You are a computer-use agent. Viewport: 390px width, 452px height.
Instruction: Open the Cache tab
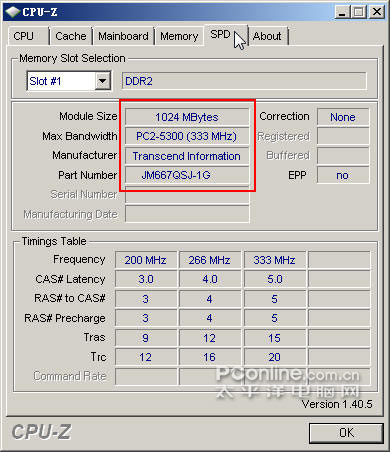tap(71, 36)
